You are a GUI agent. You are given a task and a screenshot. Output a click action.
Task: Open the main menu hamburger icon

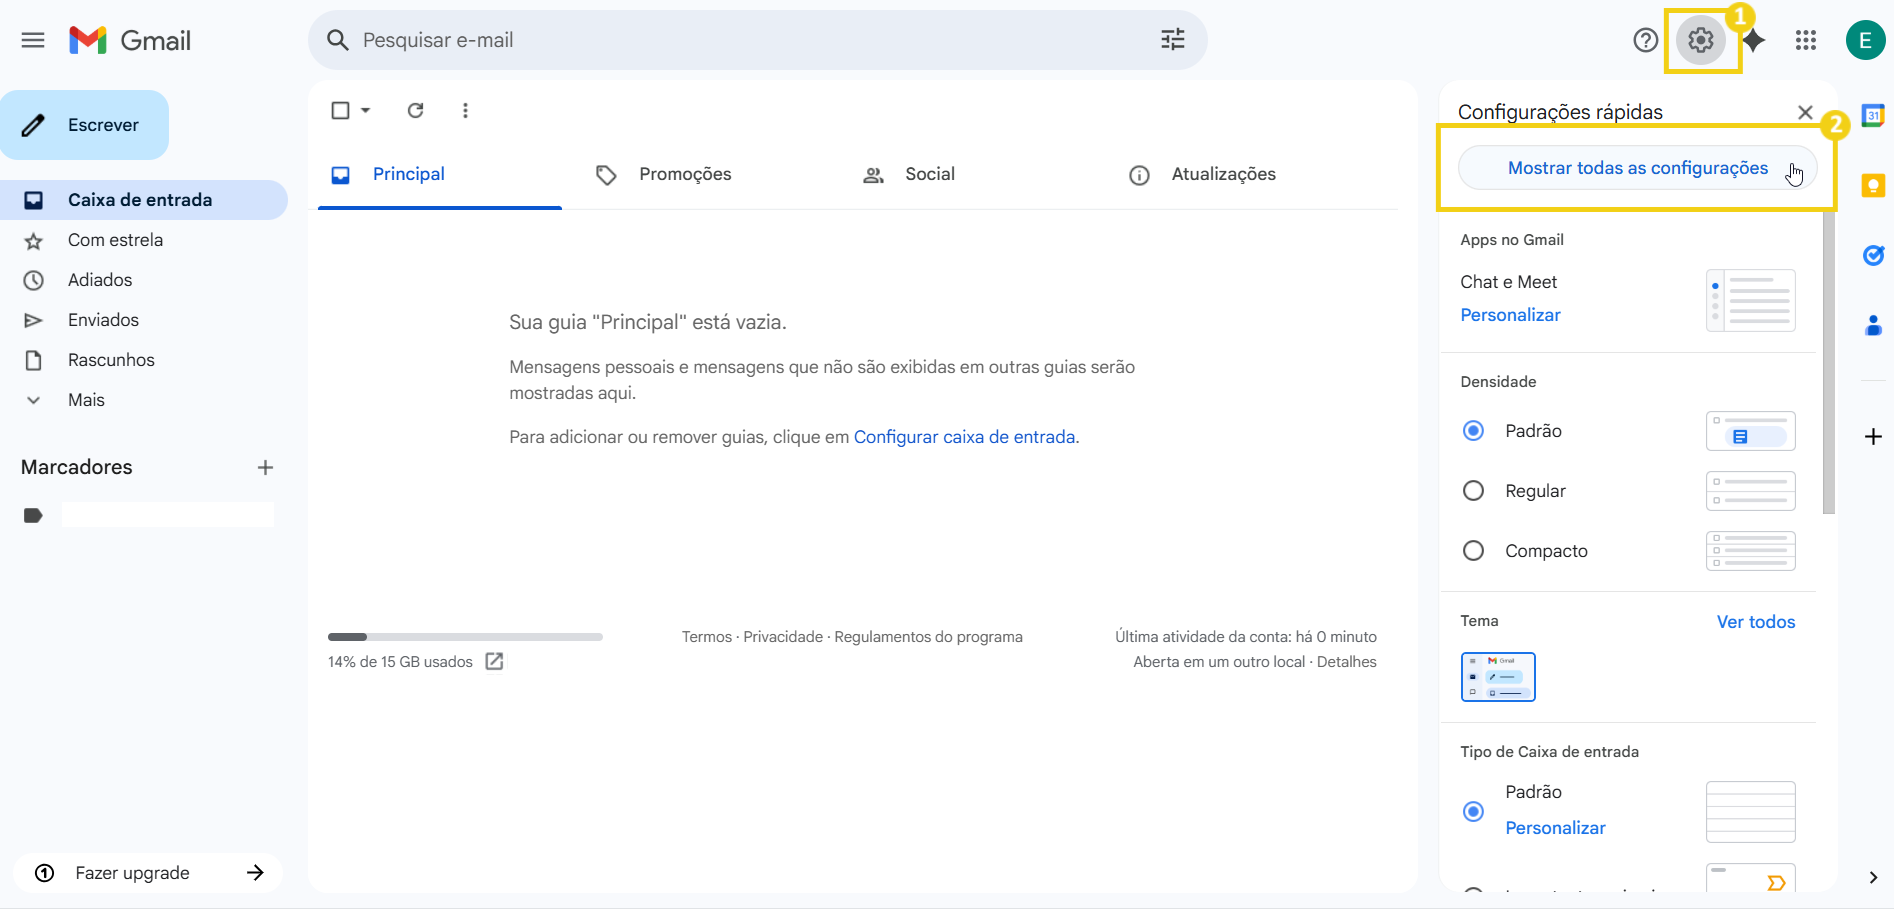(x=33, y=40)
